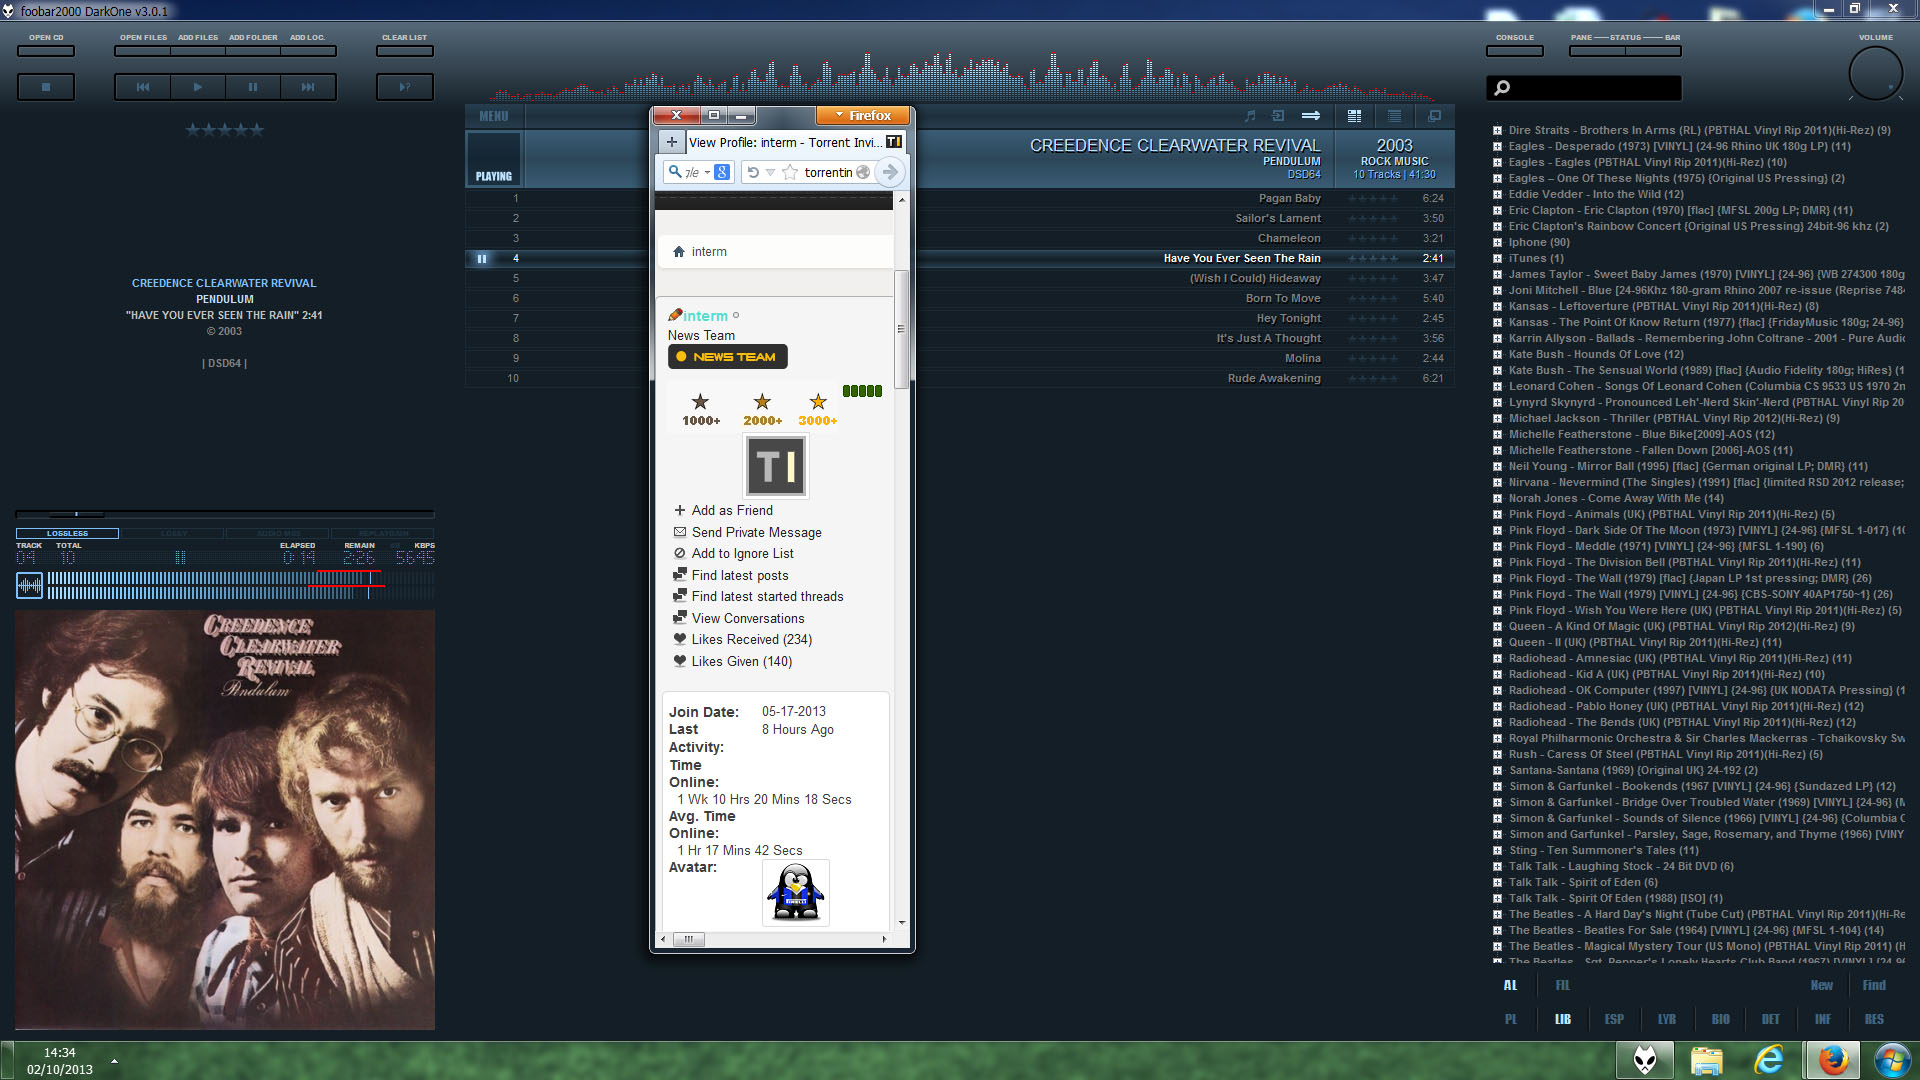The height and width of the screenshot is (1080, 1920).
Task: Open Windows Explorer from the taskbar
Action: pyautogui.click(x=1707, y=1060)
